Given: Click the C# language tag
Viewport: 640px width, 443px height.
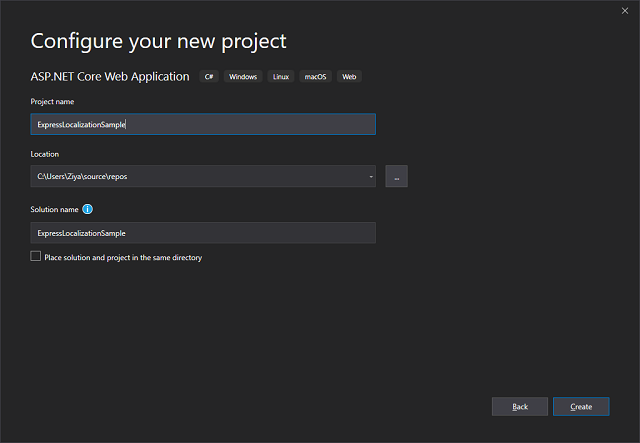Looking at the screenshot, I should (209, 77).
